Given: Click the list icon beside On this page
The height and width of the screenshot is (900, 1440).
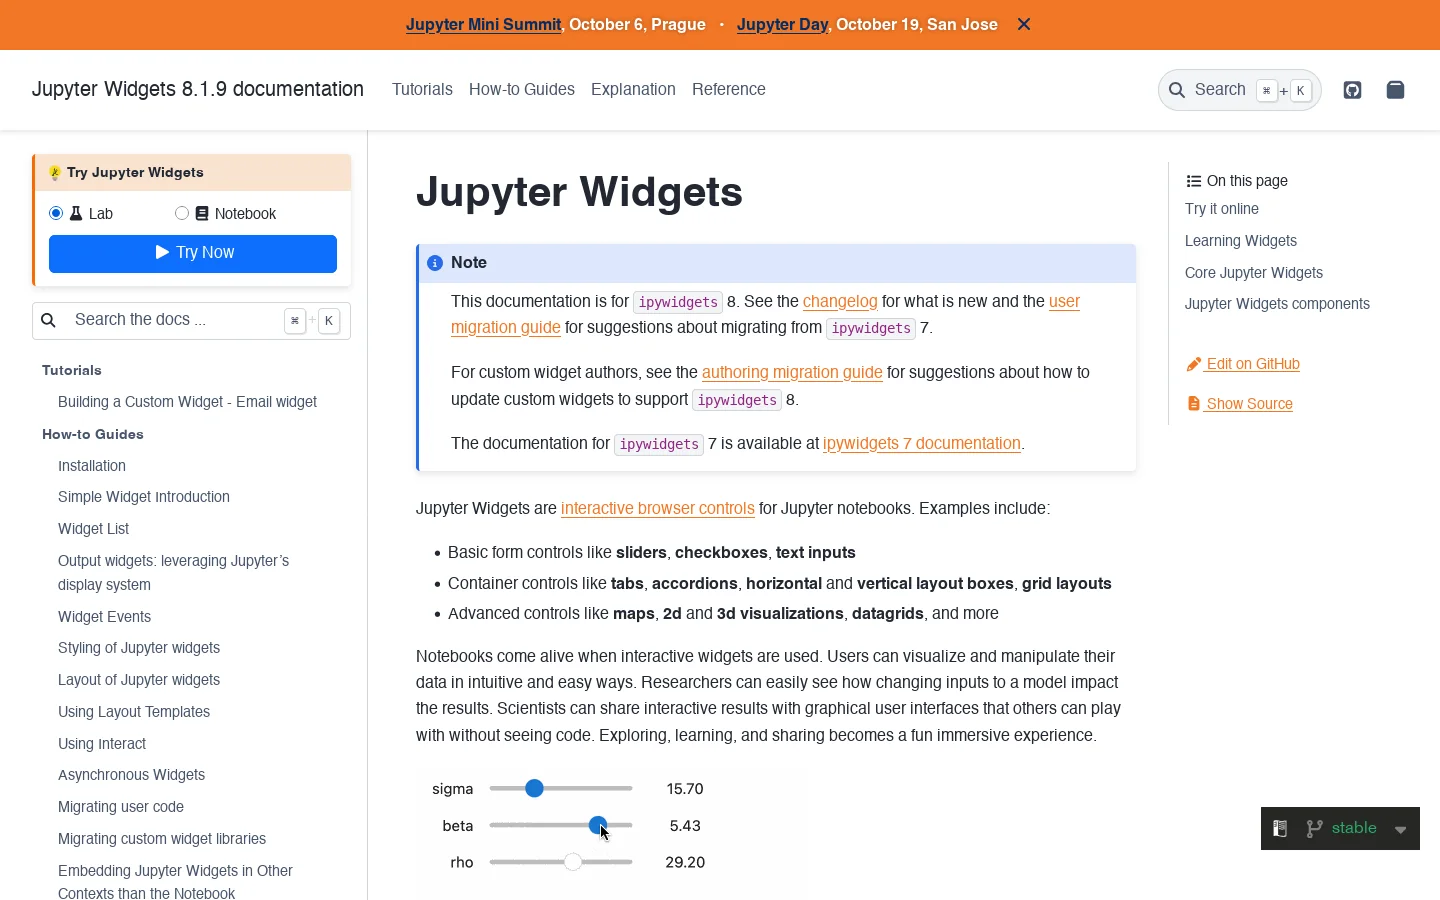Looking at the screenshot, I should 1193,181.
